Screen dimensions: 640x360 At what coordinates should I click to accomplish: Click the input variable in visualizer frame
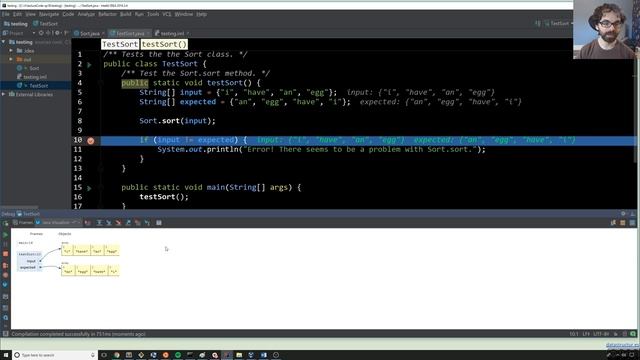31,261
